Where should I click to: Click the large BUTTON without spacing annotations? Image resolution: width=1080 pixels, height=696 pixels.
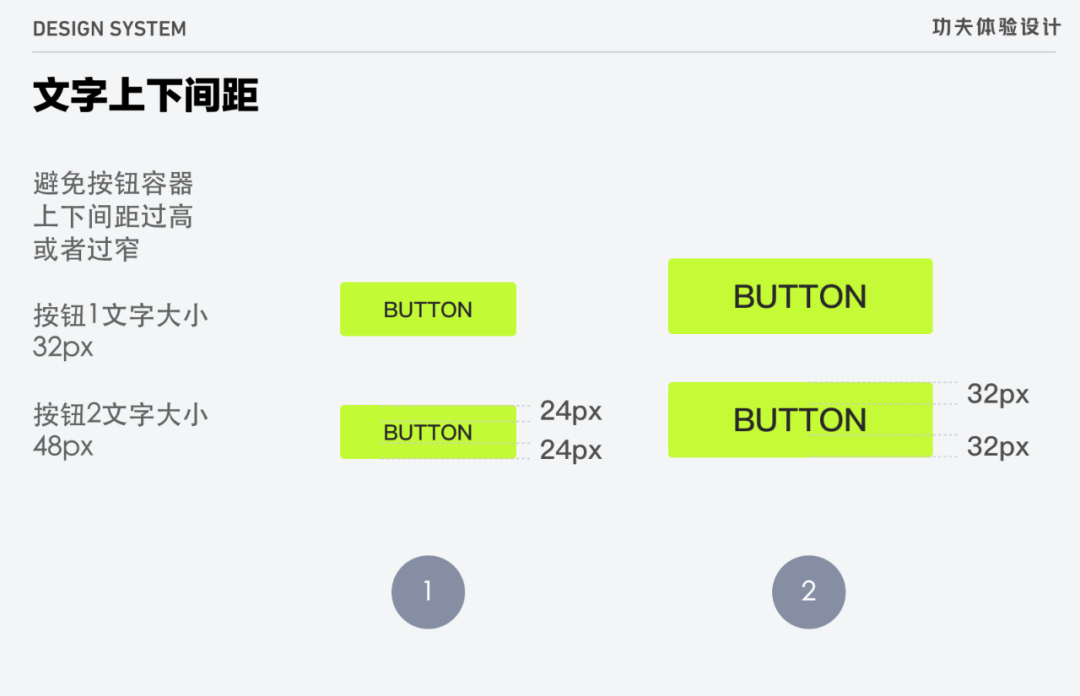tap(800, 296)
